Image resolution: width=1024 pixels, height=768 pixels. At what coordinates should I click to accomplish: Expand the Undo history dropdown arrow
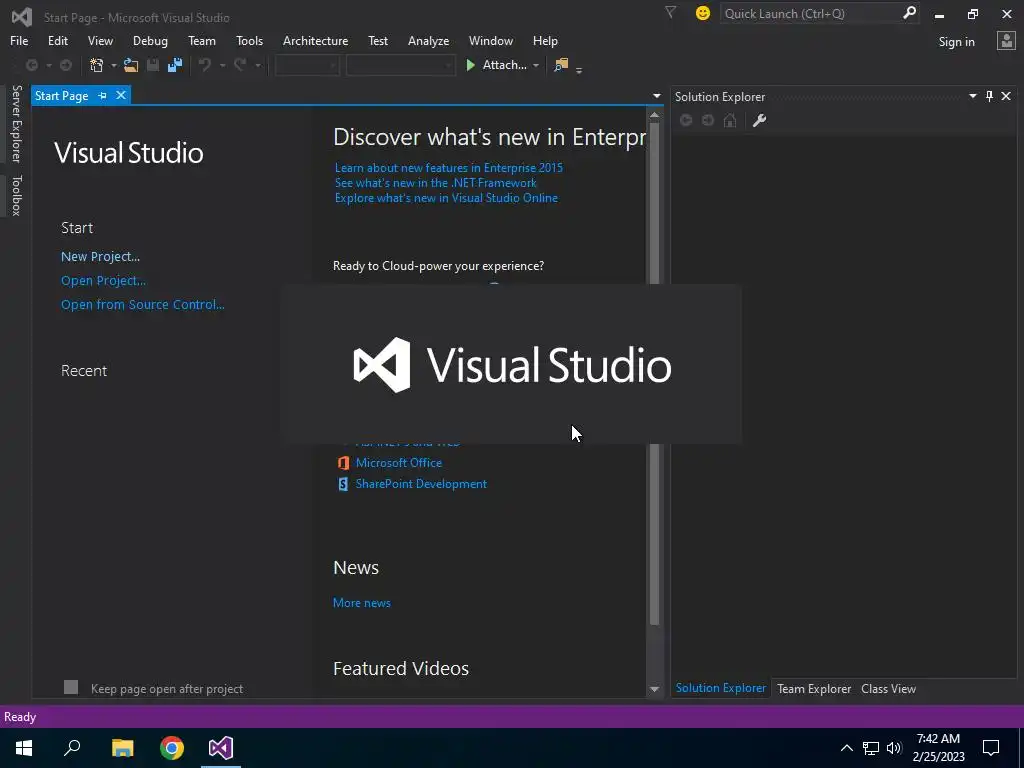pyautogui.click(x=222, y=65)
